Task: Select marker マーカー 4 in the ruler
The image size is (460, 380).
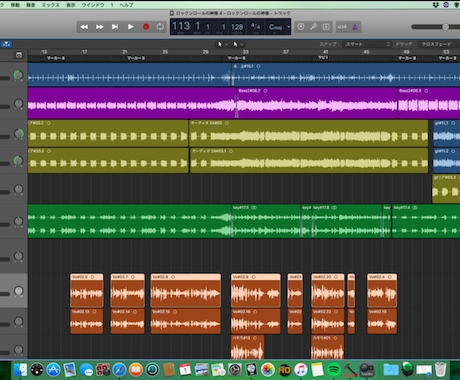Action: pos(56,58)
